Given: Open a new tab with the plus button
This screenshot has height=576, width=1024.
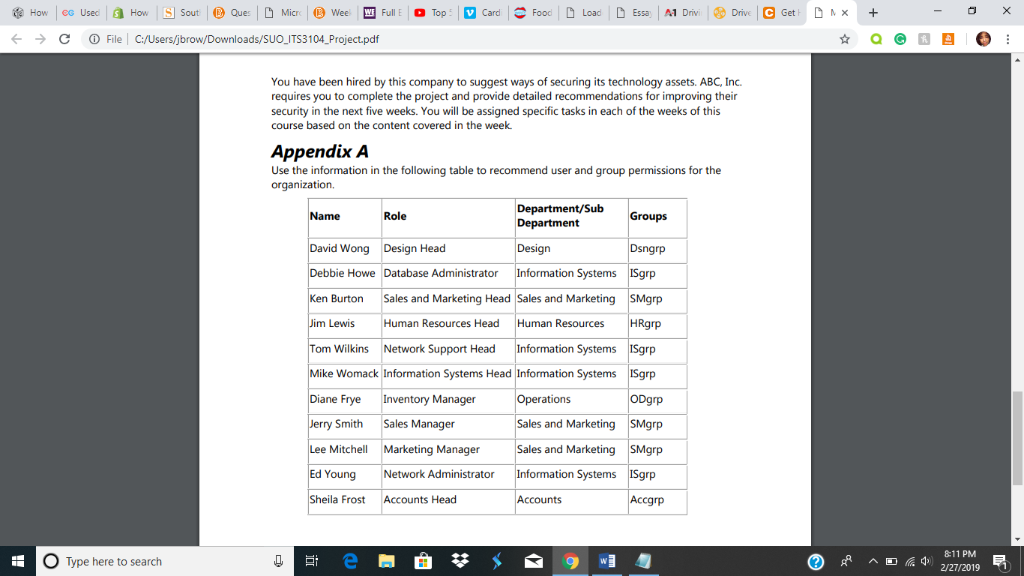Looking at the screenshot, I should [872, 14].
